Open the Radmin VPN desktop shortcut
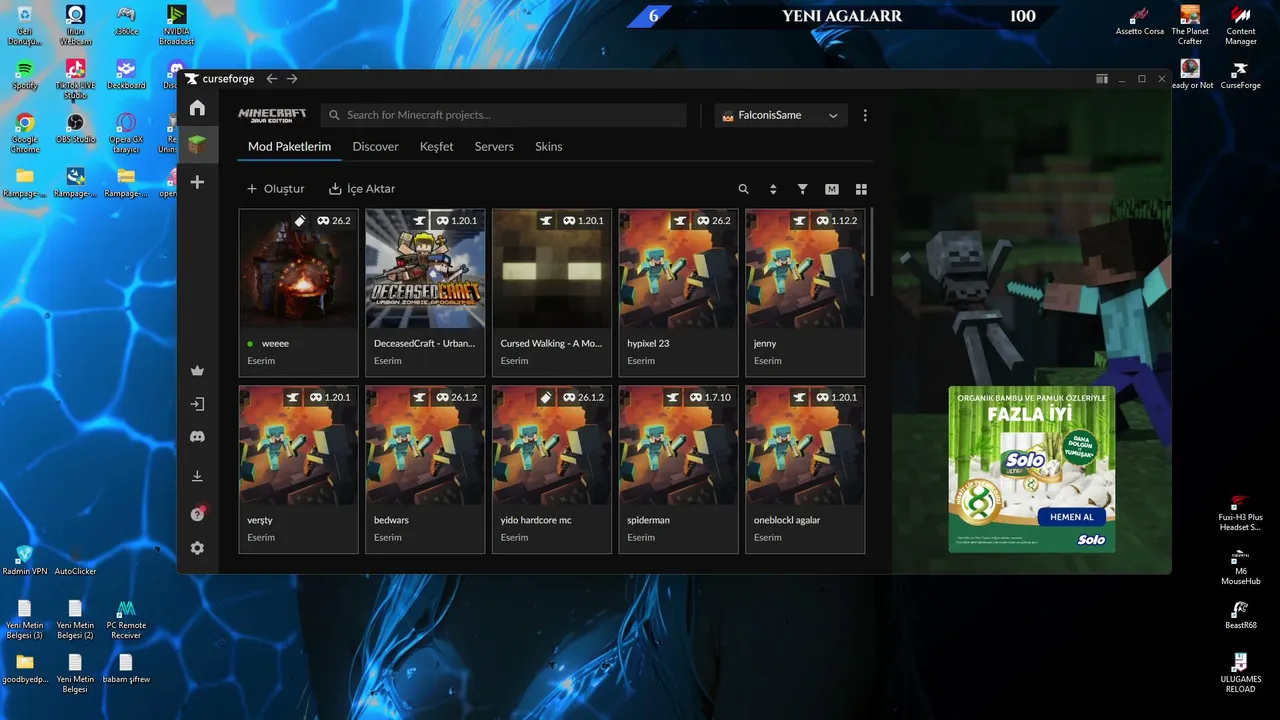1280x720 pixels. tap(25, 560)
